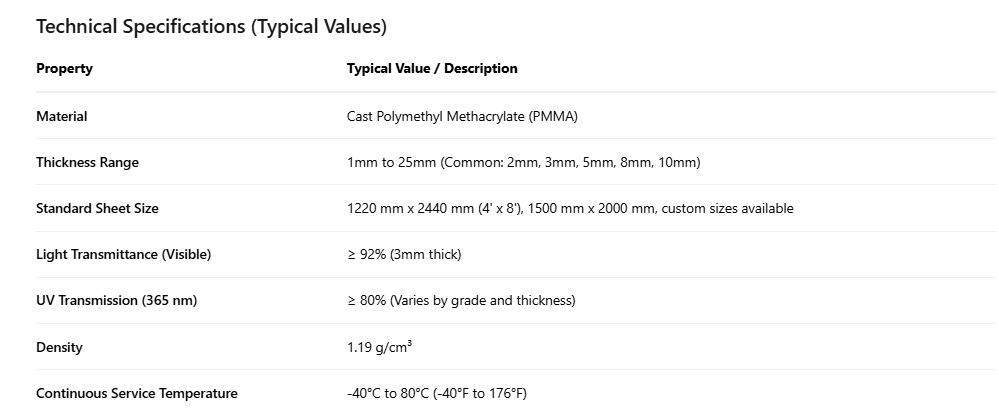Select the Thickness Range row label
Screen dimensions: 999x416
[87, 163]
